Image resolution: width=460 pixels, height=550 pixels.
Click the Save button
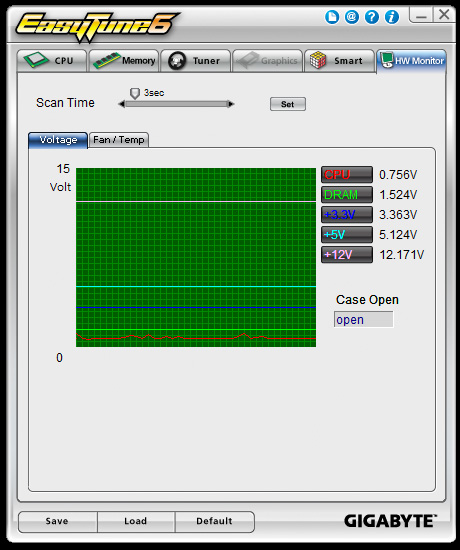[58, 522]
